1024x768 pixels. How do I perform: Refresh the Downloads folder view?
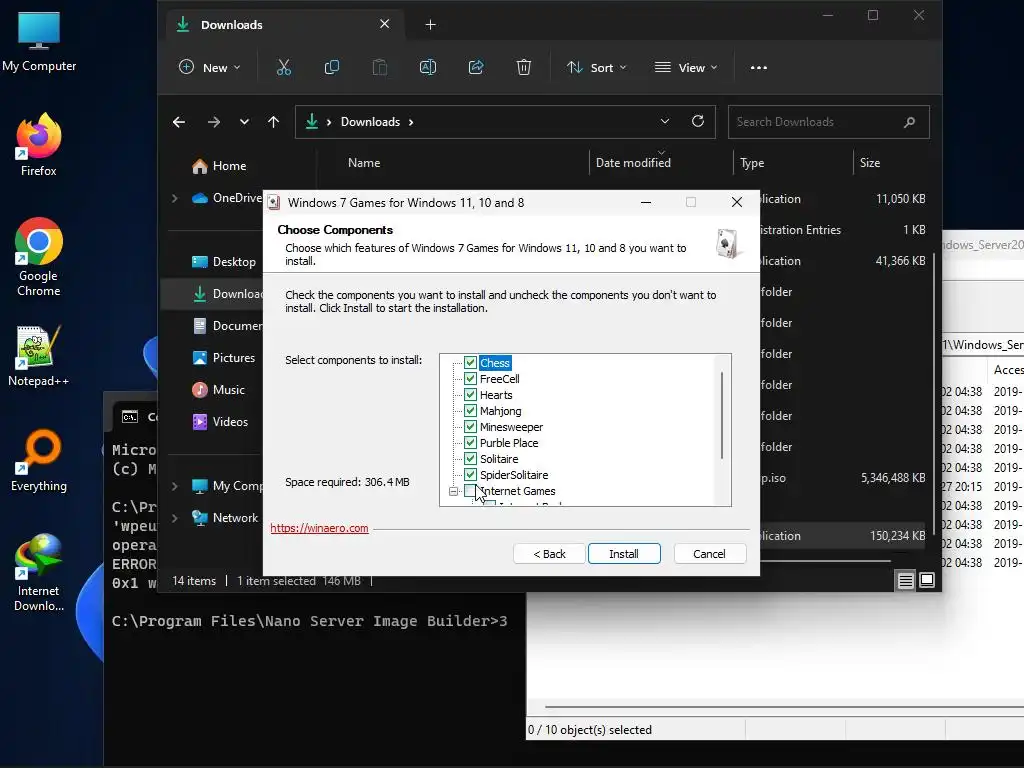[x=697, y=121]
